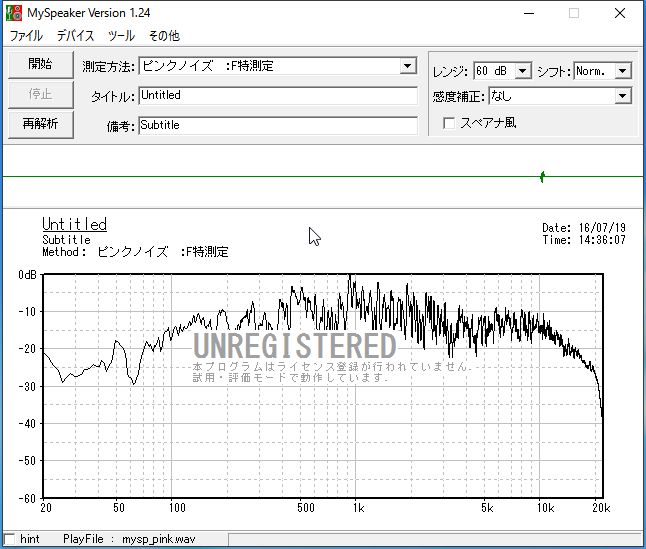Click the MySpeaker app icon in title bar

coord(14,13)
